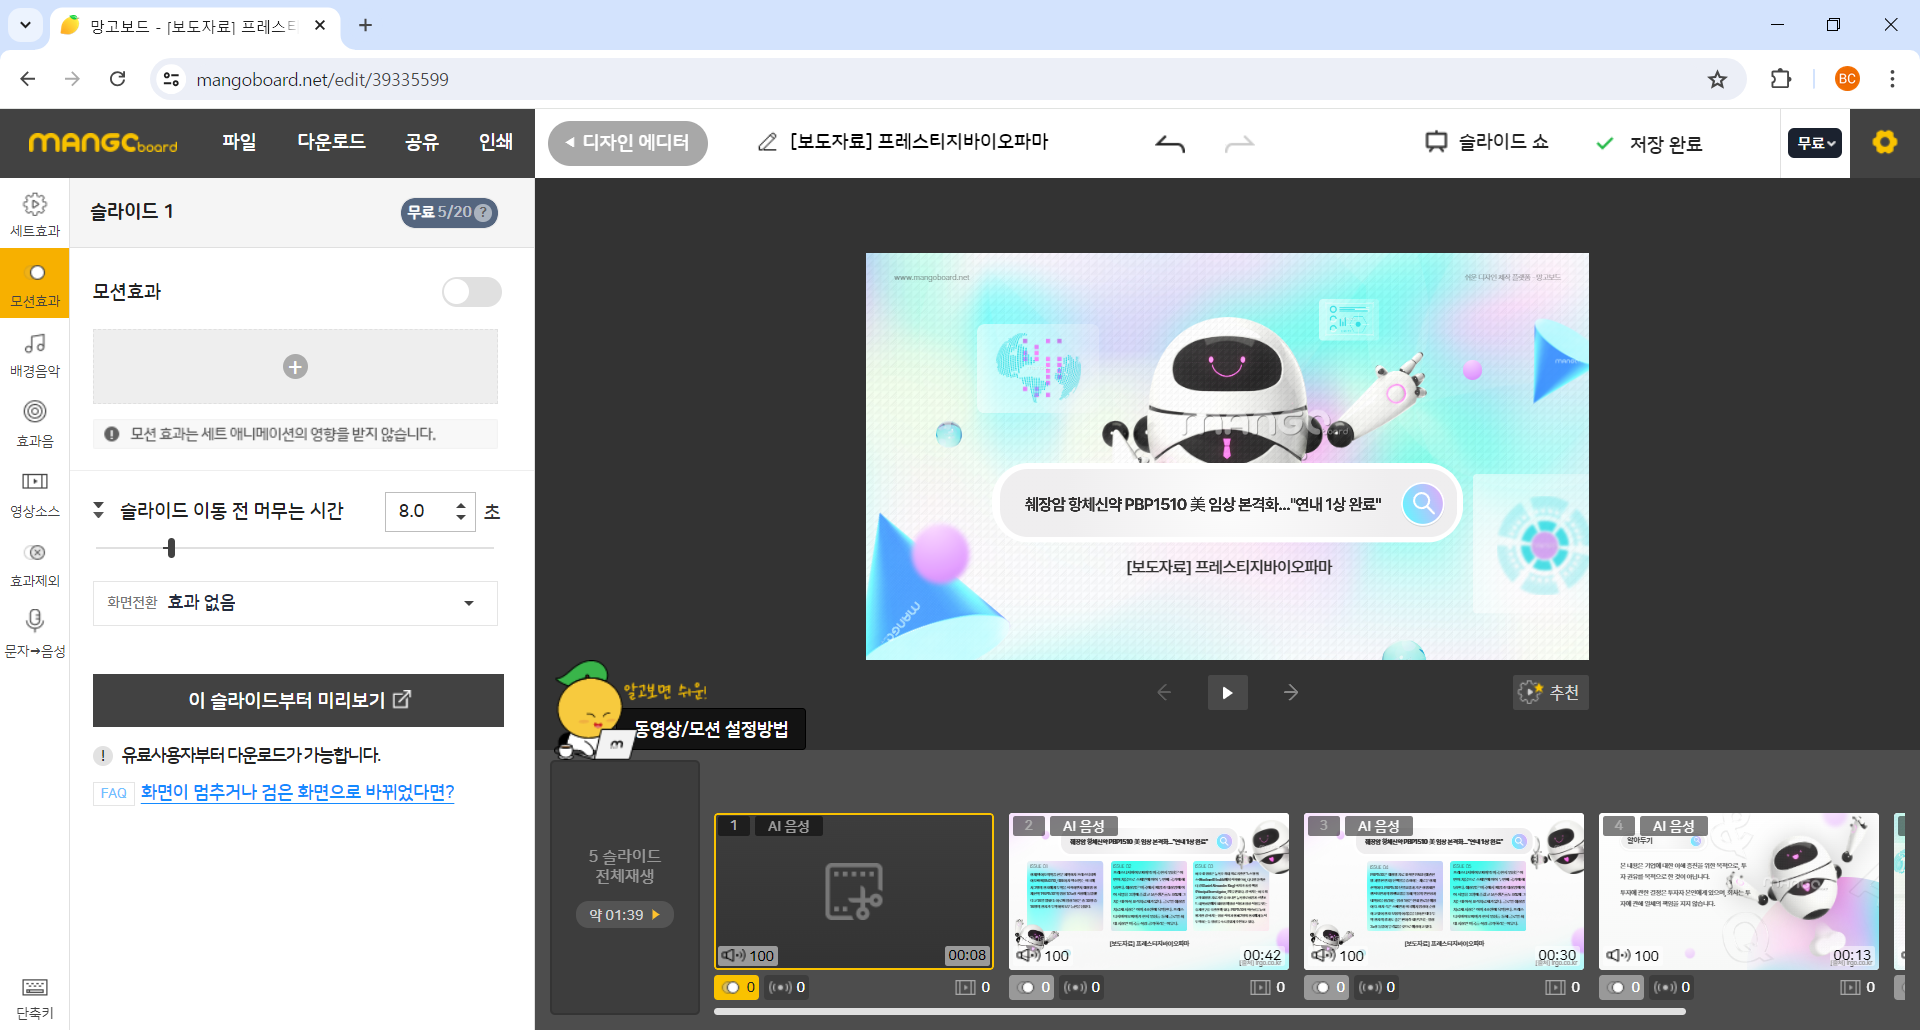Click sound effect counter under slide 1
Image resolution: width=1920 pixels, height=1030 pixels.
point(787,987)
